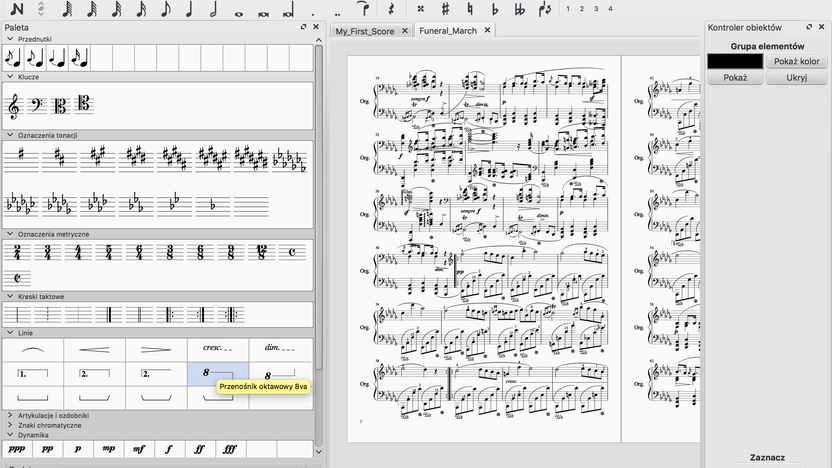Toggle the double dot in toolbar
The height and width of the screenshot is (468, 832).
pos(338,14)
